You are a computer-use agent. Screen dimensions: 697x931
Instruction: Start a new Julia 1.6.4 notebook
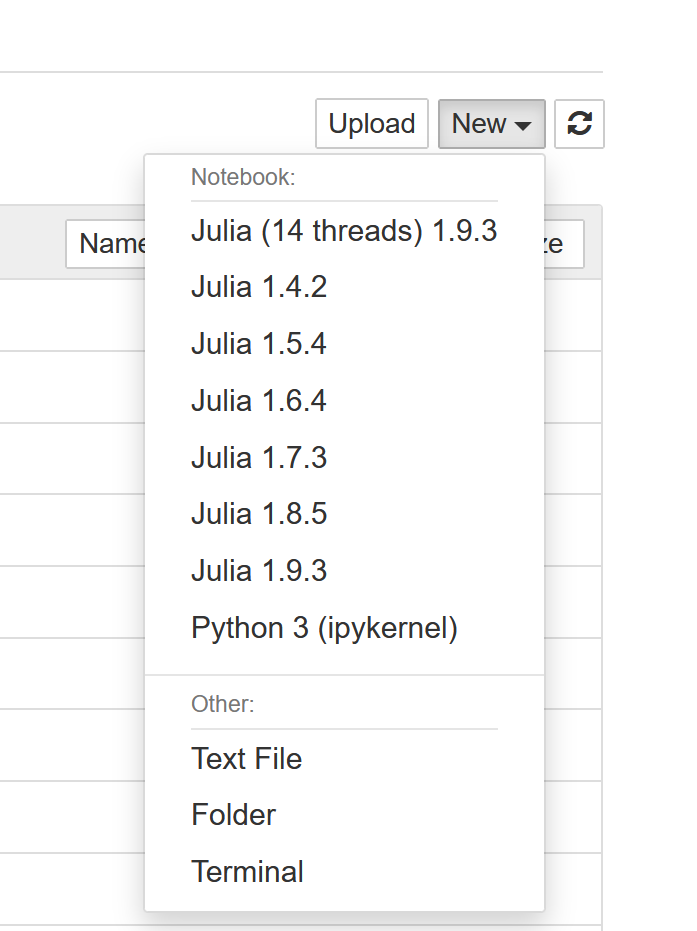(x=259, y=401)
